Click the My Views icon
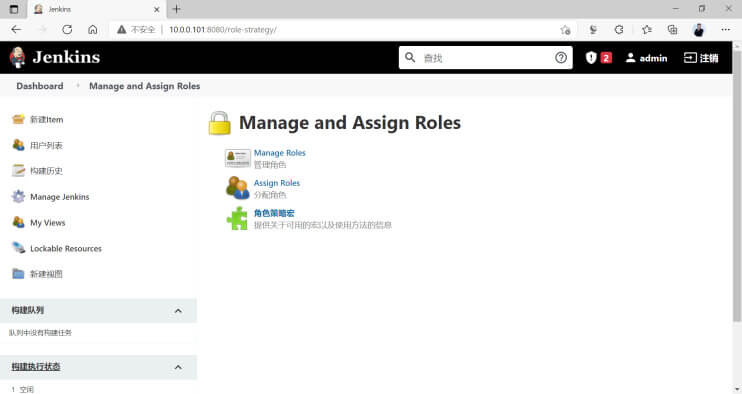The image size is (742, 394). [18, 222]
